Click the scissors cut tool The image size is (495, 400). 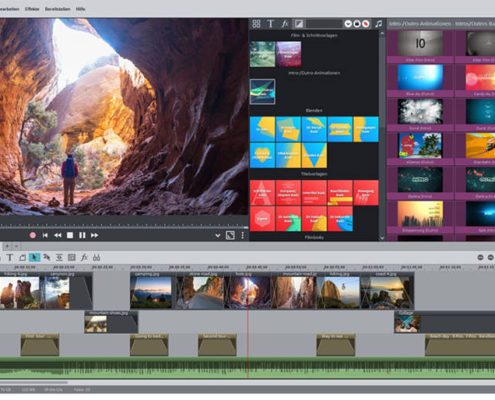click(97, 257)
